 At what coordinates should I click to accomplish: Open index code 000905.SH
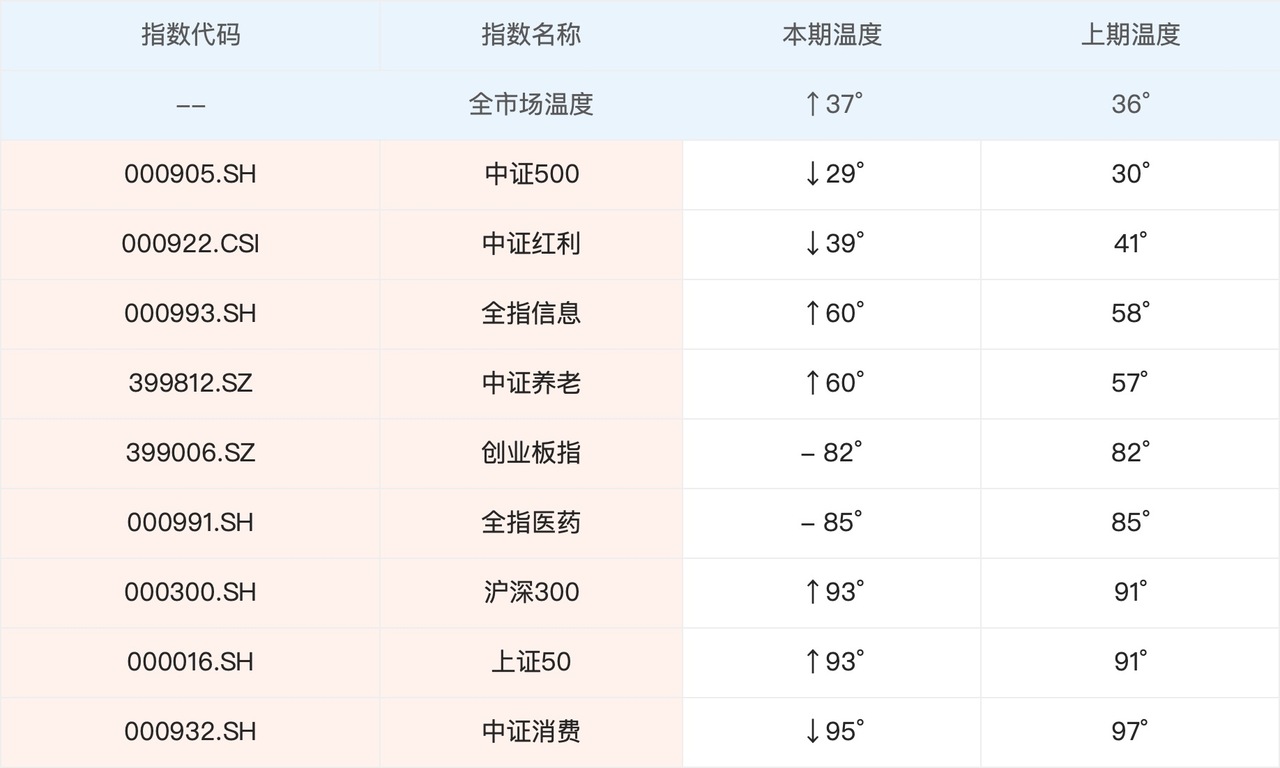pos(190,174)
